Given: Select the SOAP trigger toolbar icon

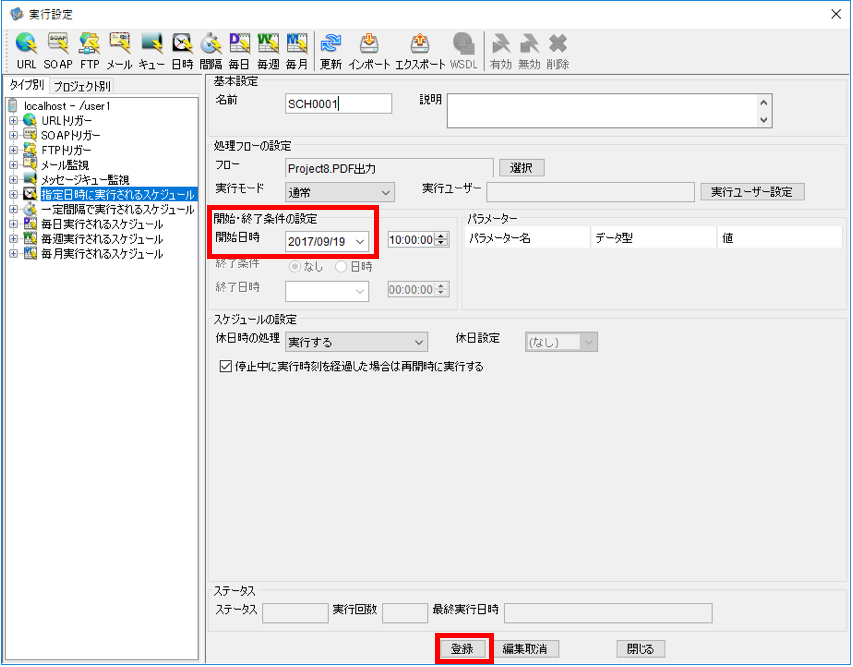Looking at the screenshot, I should click(x=58, y=51).
